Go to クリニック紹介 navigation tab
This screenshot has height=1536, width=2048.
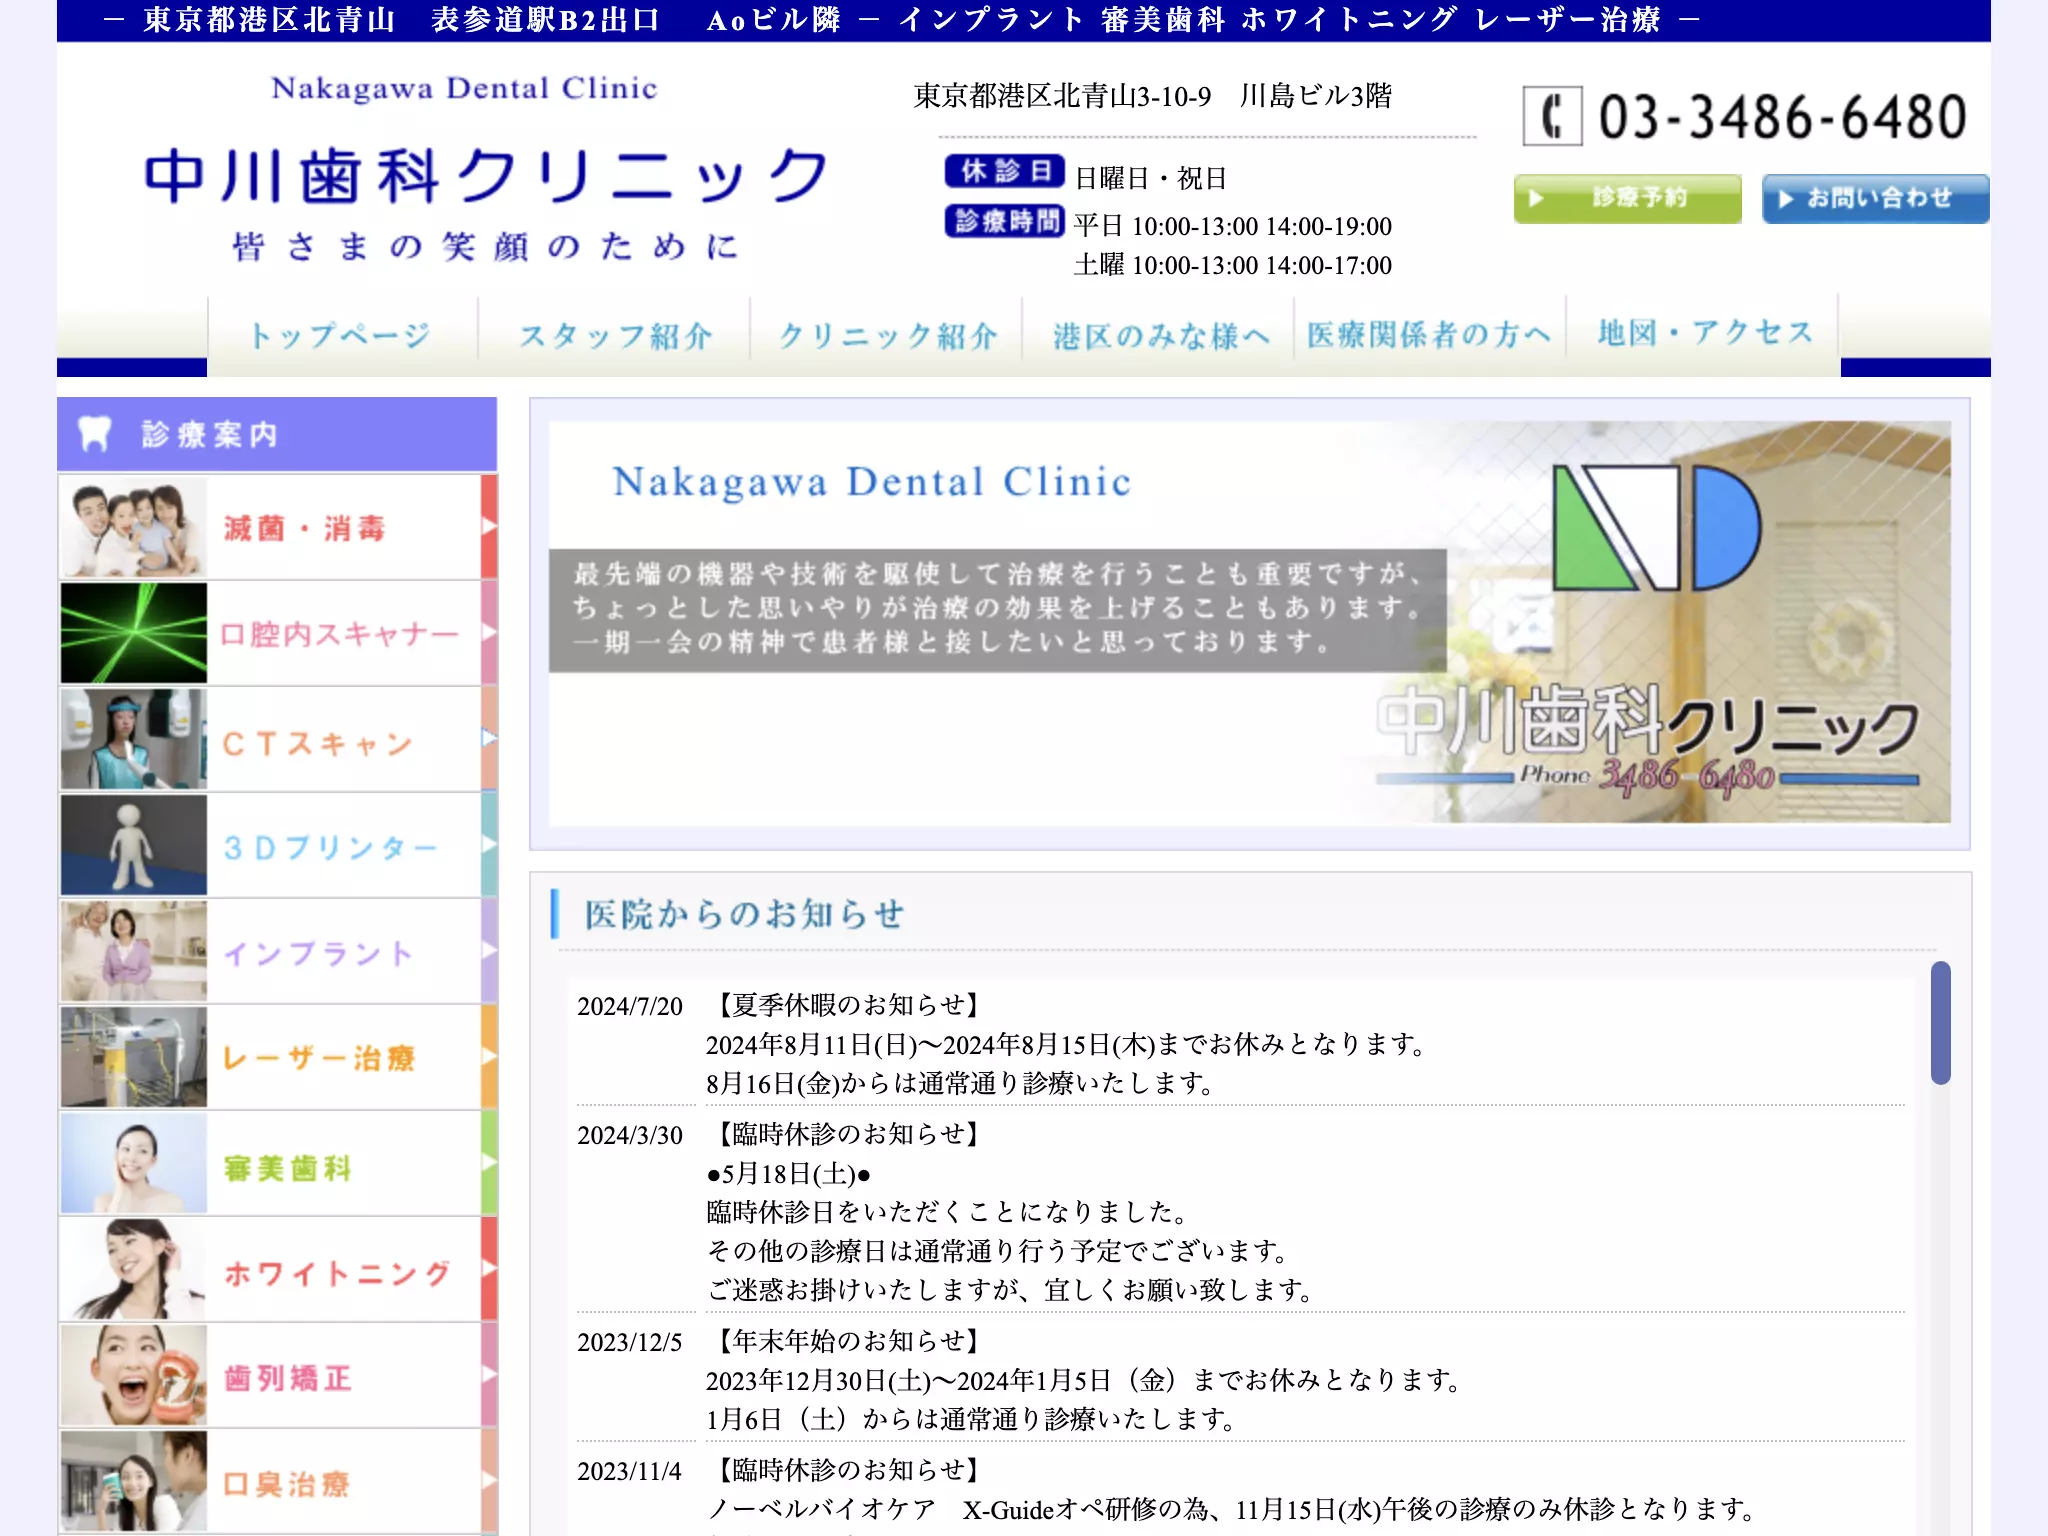(x=886, y=335)
